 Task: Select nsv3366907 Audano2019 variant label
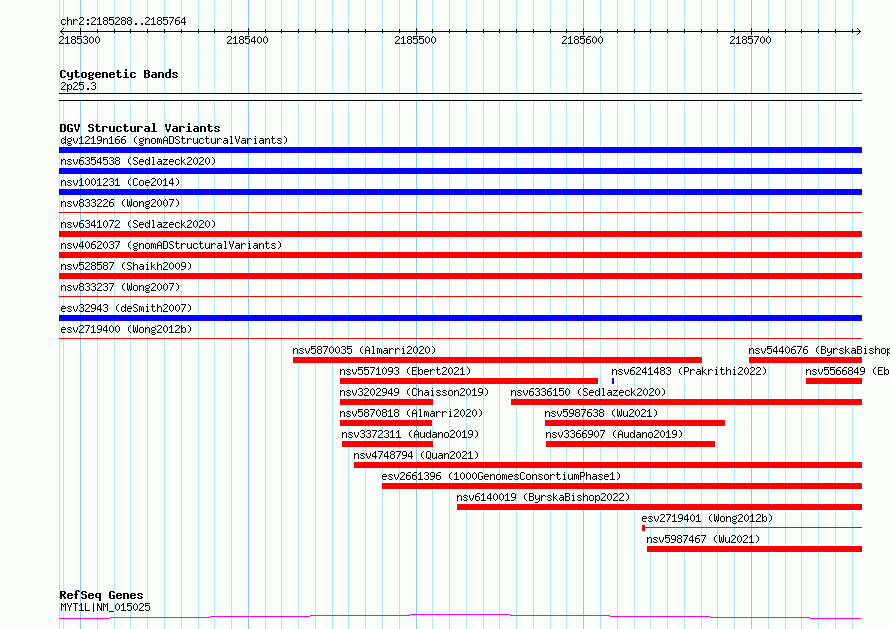point(614,434)
